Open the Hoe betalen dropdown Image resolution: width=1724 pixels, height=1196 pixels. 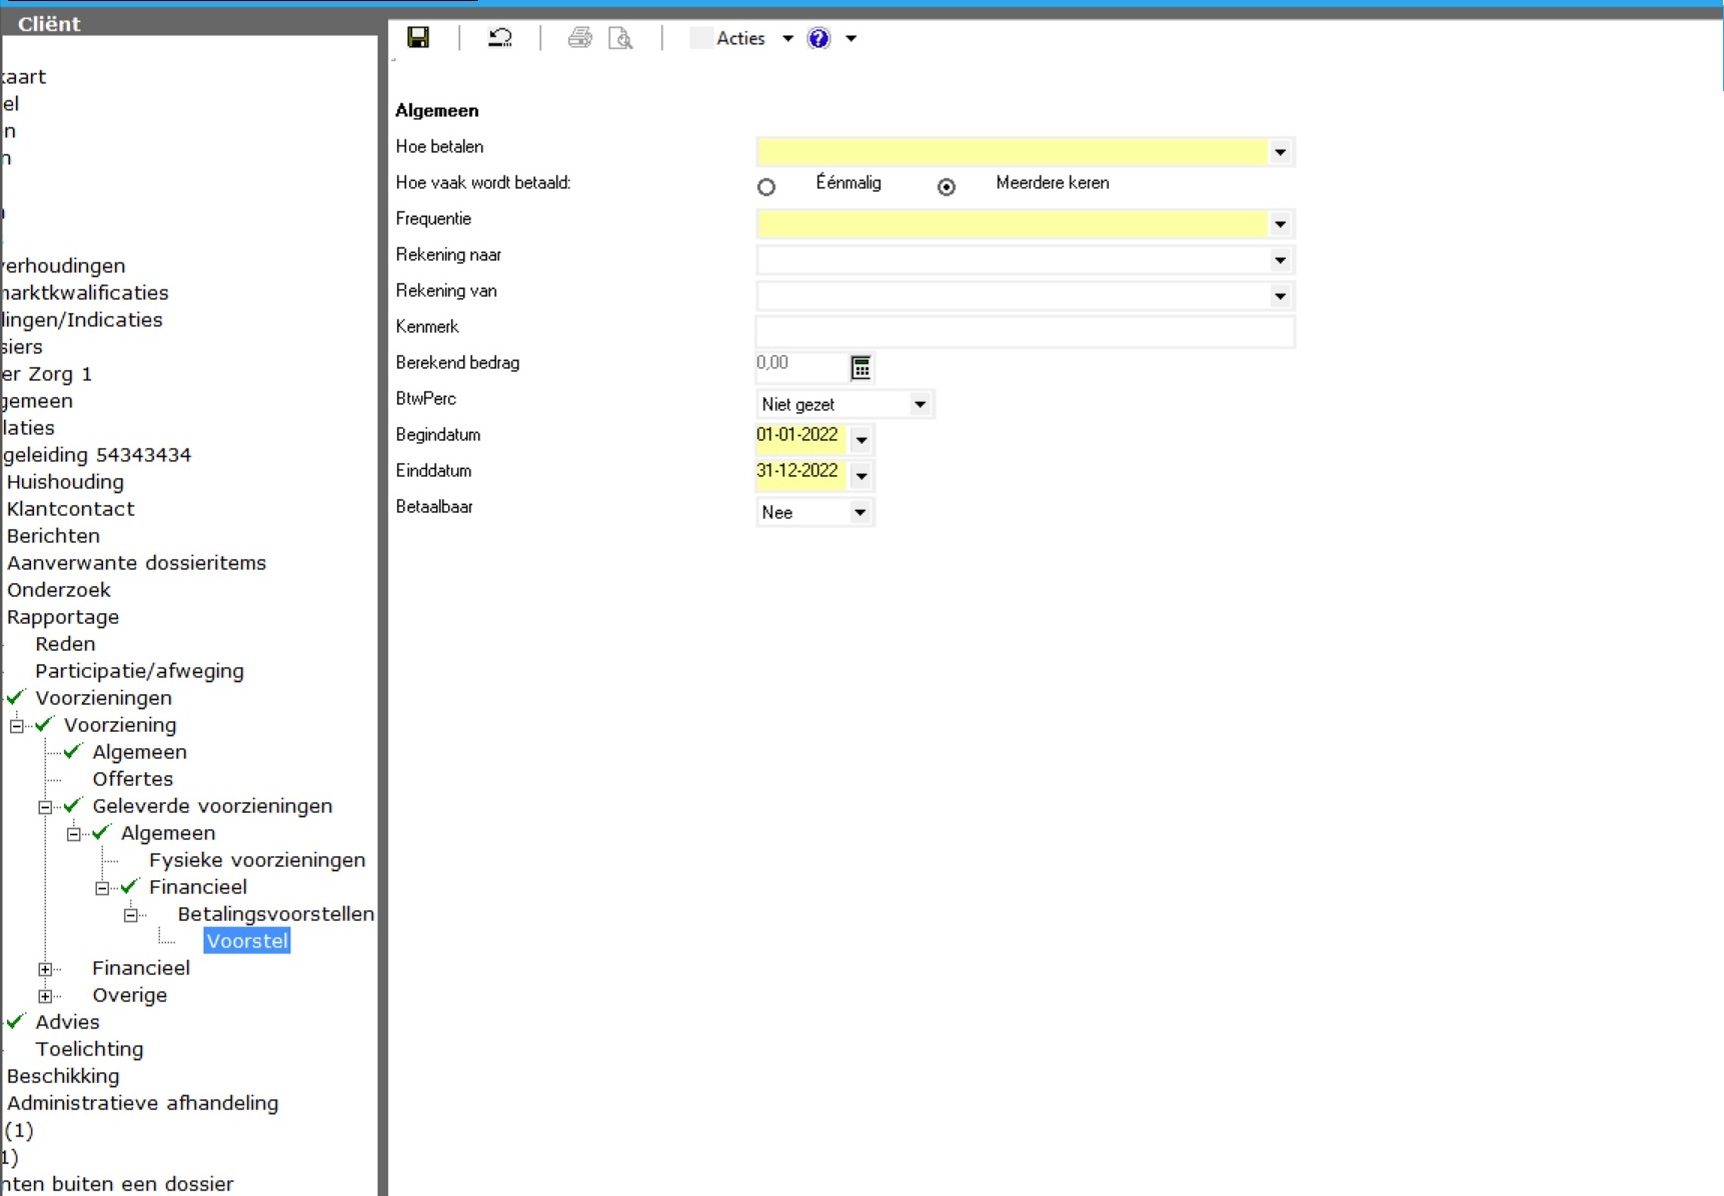click(x=1280, y=152)
